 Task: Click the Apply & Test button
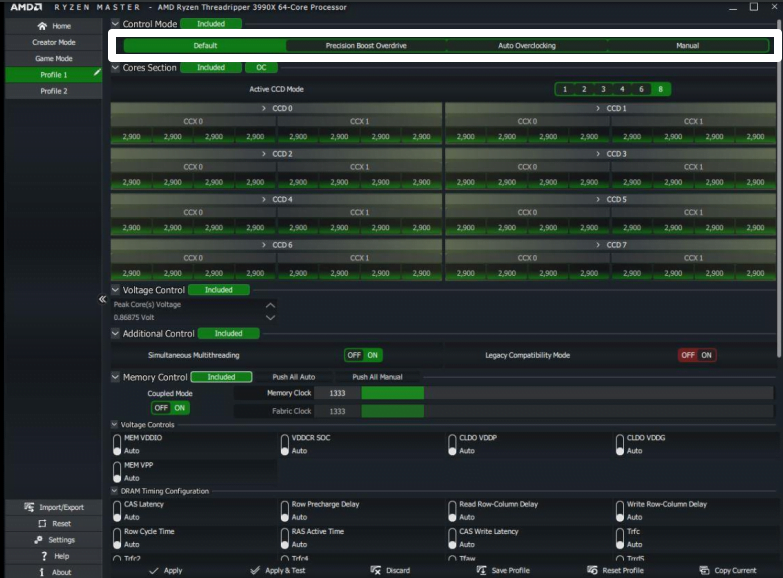coord(277,570)
